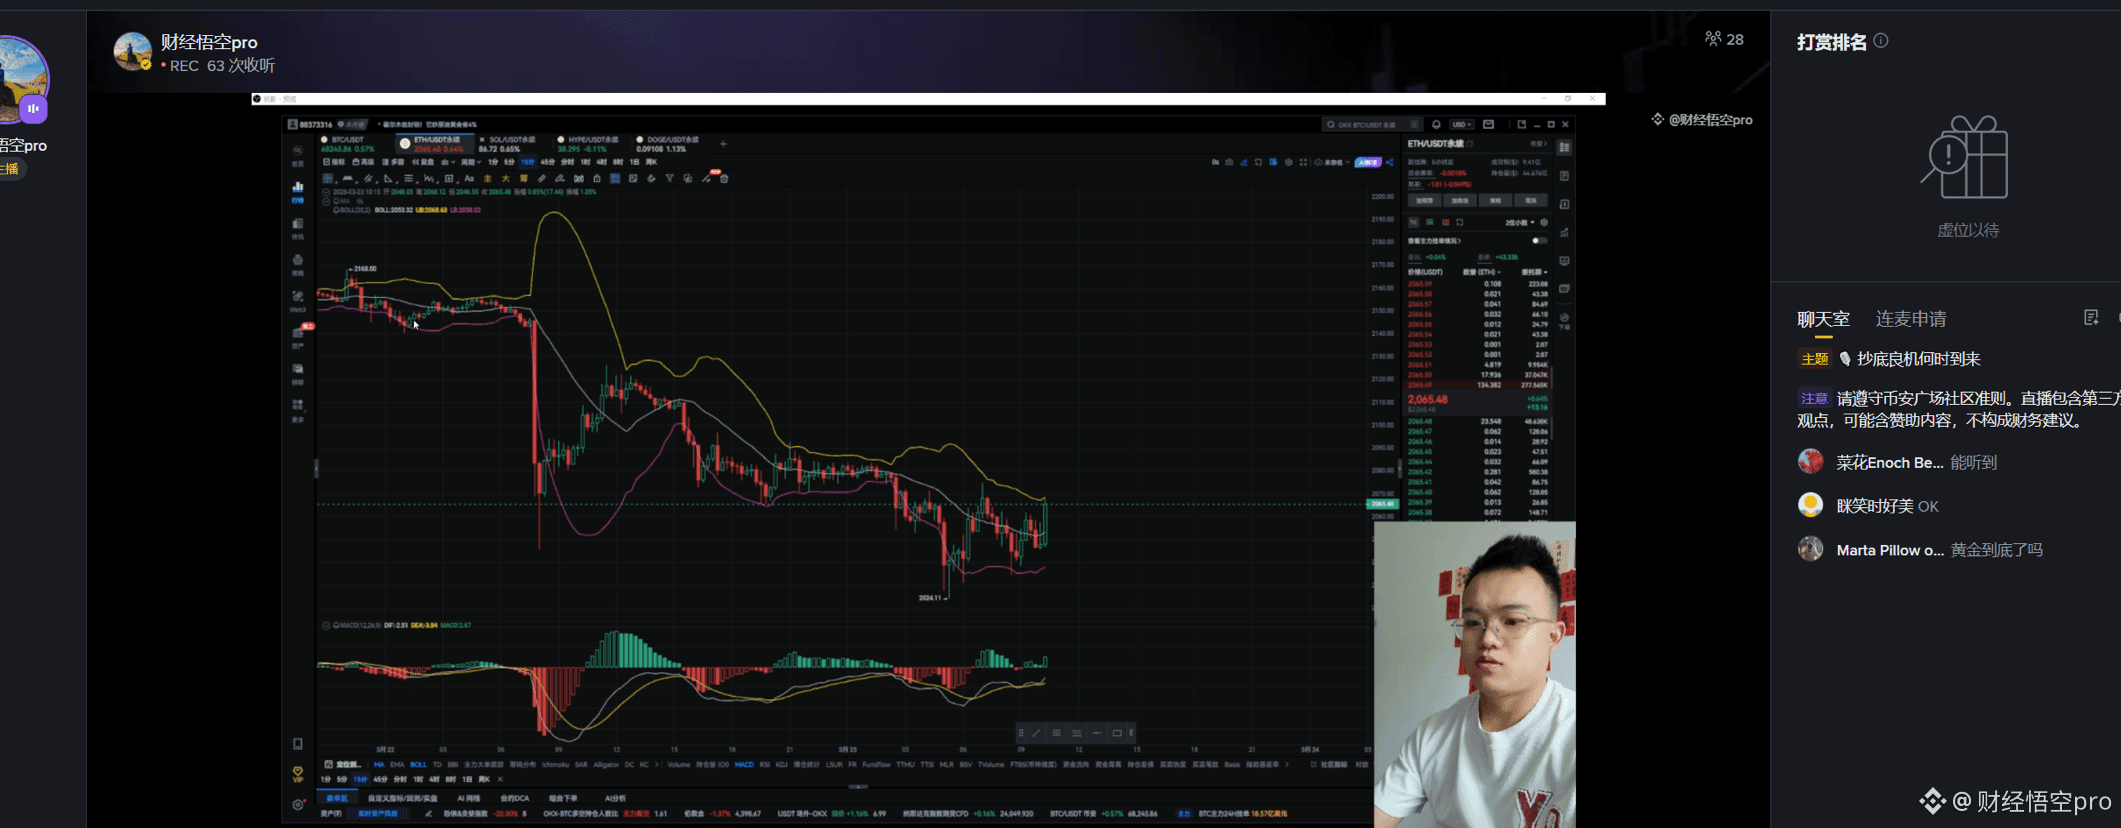Open the mail inbox icon in trading app

coord(1488,124)
